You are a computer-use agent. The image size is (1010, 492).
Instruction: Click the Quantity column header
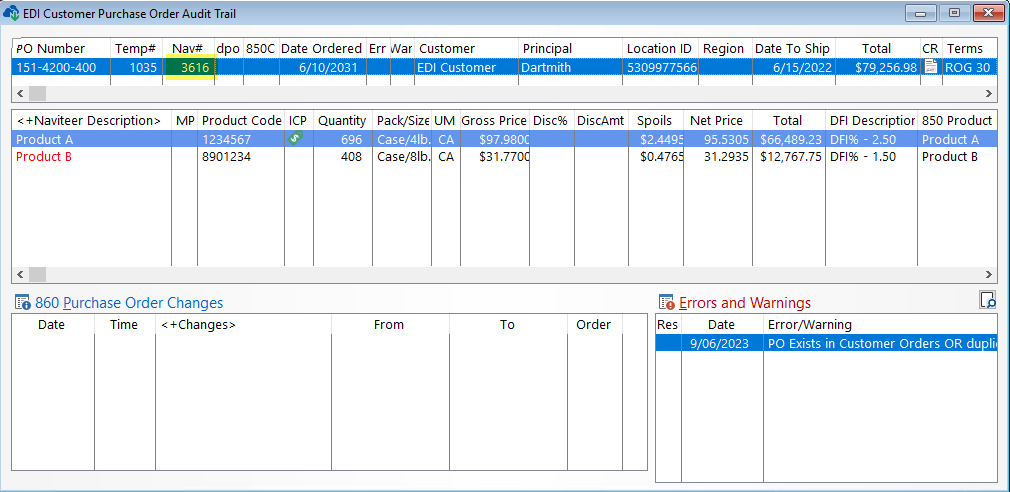342,120
